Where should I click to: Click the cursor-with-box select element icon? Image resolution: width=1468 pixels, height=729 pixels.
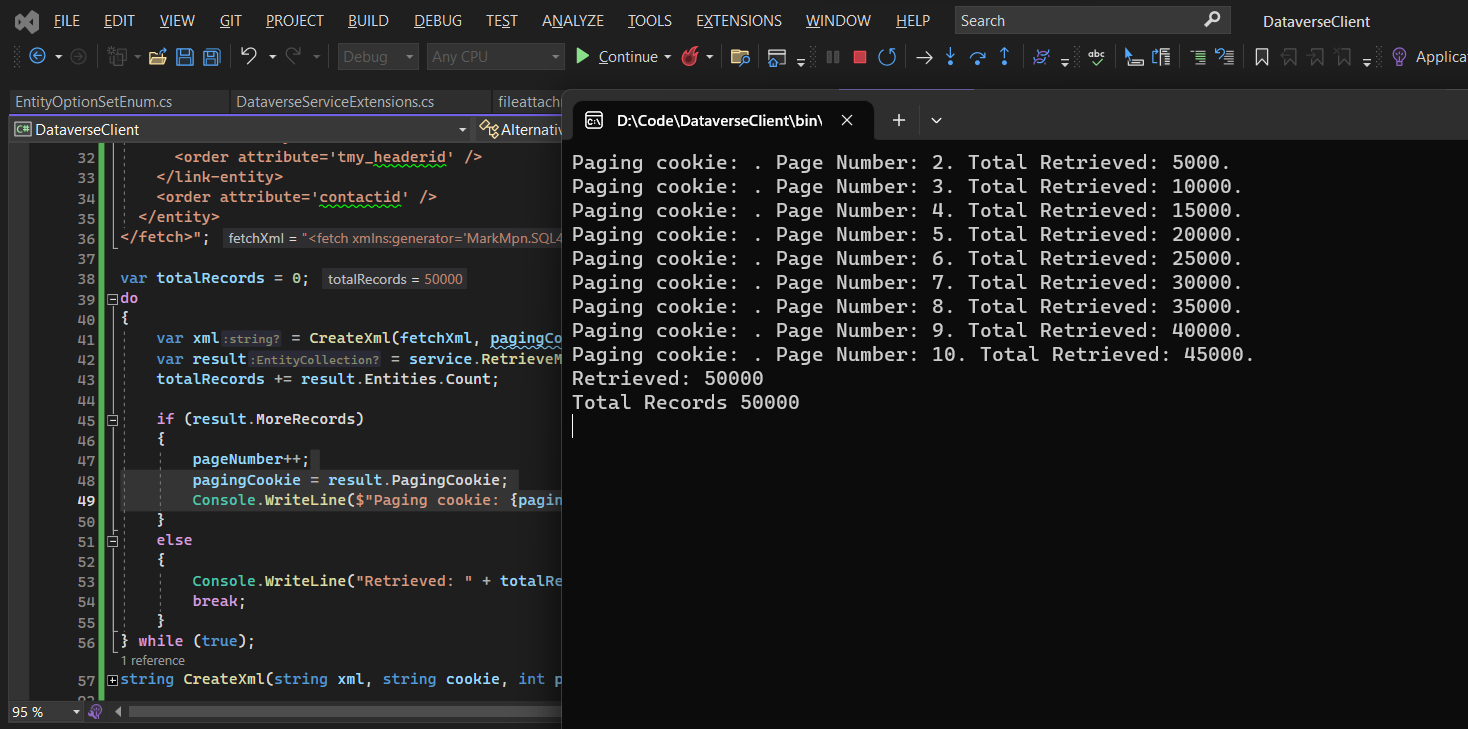(1134, 57)
